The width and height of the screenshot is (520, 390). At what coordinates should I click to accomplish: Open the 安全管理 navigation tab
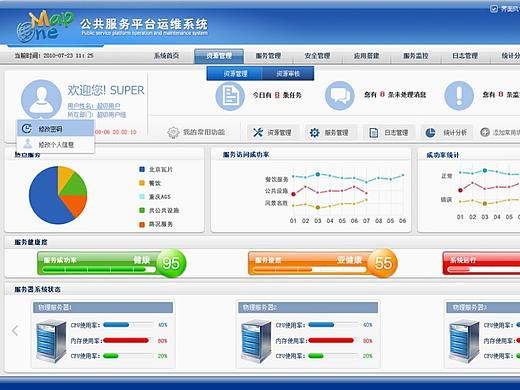pyautogui.click(x=317, y=56)
